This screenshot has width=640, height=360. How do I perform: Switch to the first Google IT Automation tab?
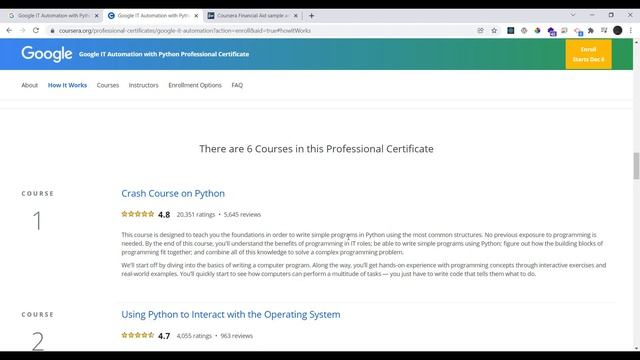click(53, 16)
